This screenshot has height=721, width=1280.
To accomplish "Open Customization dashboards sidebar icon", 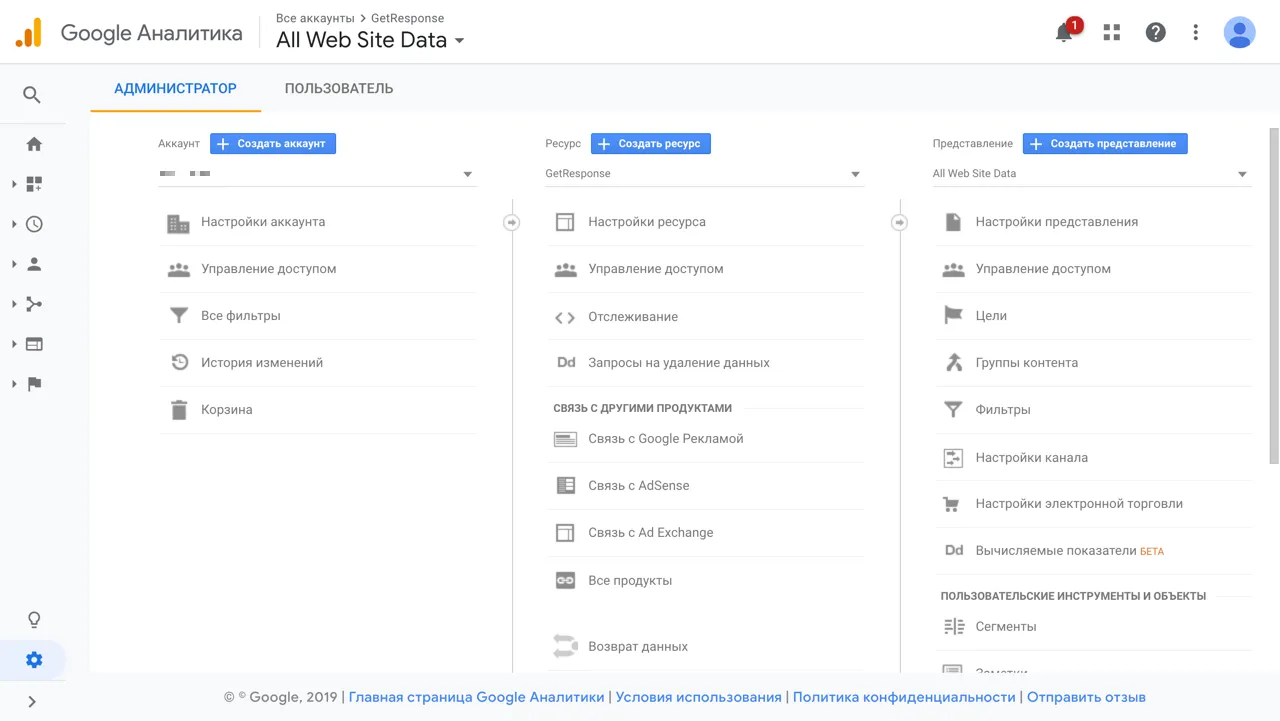I will click(x=34, y=184).
